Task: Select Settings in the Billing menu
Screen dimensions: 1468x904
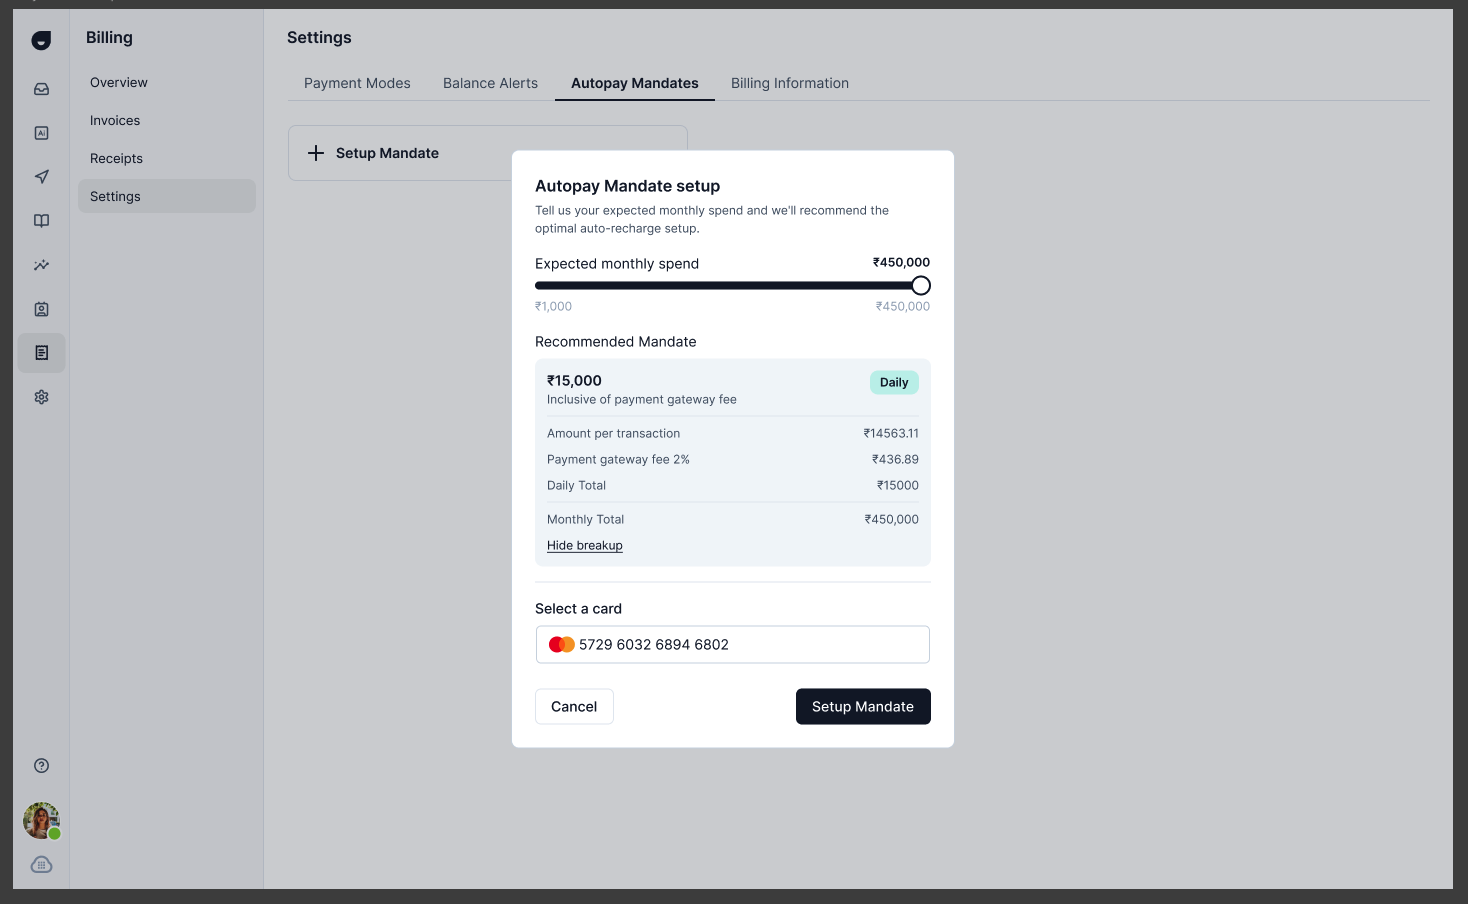Action: 167,196
